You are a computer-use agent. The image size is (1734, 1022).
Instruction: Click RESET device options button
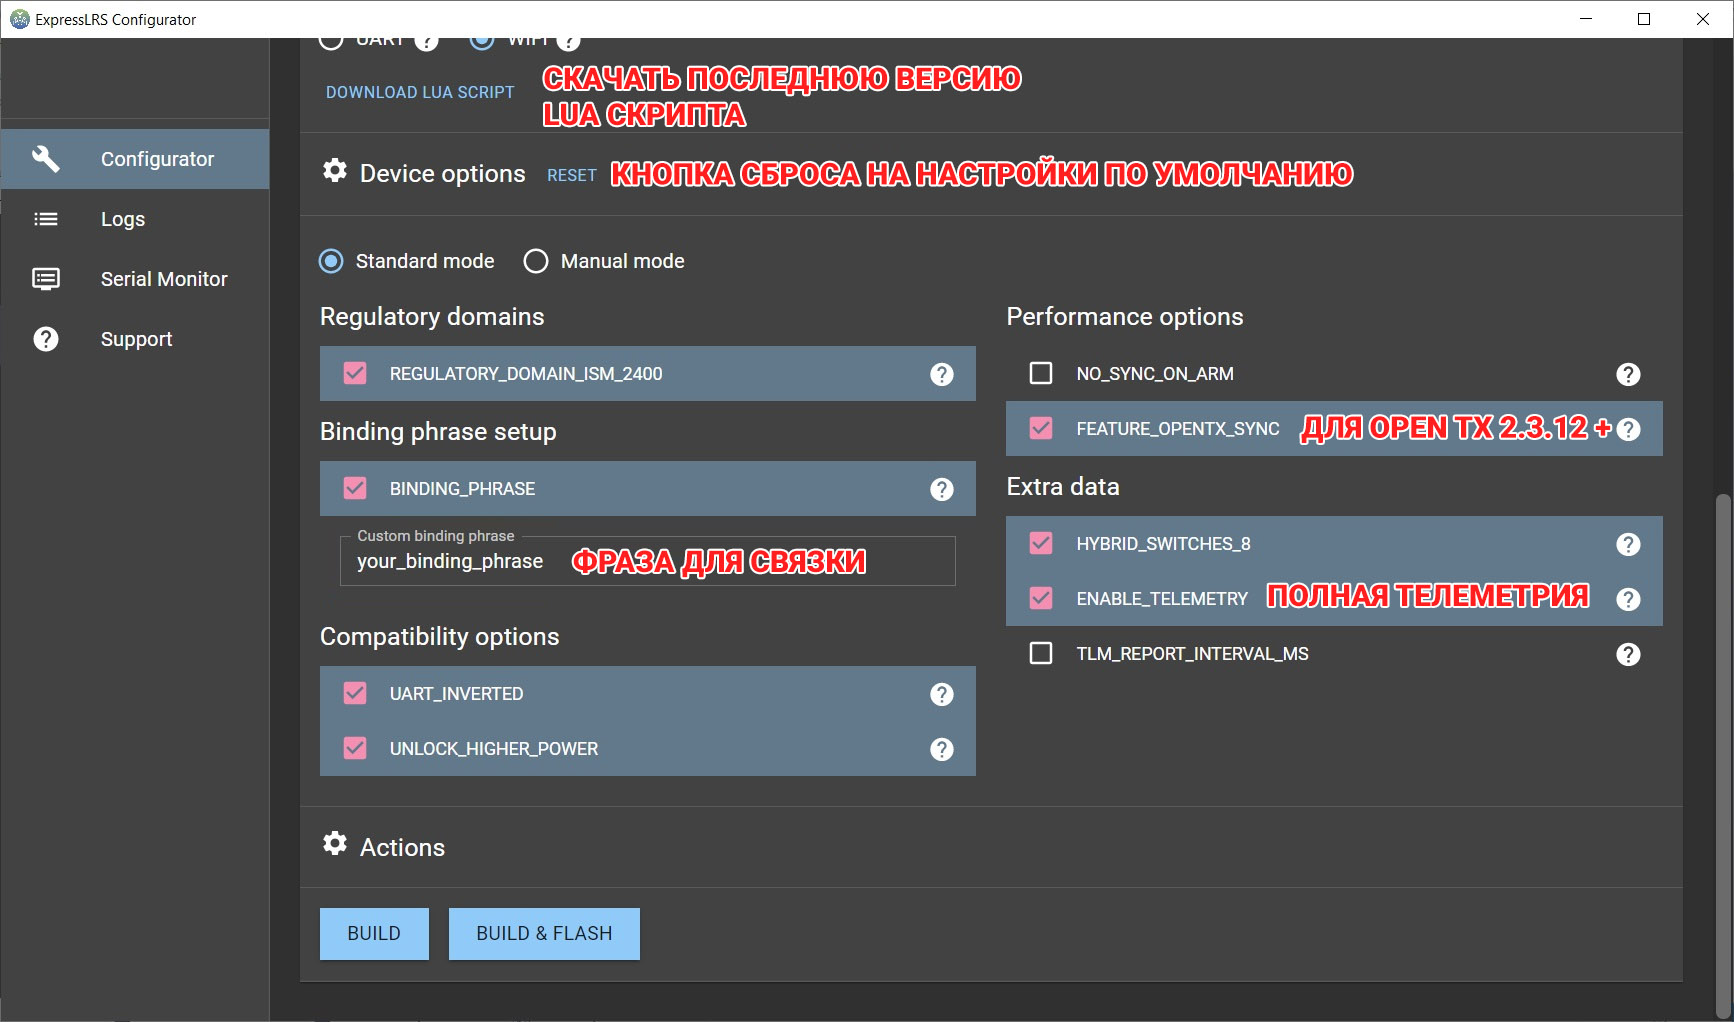point(572,175)
